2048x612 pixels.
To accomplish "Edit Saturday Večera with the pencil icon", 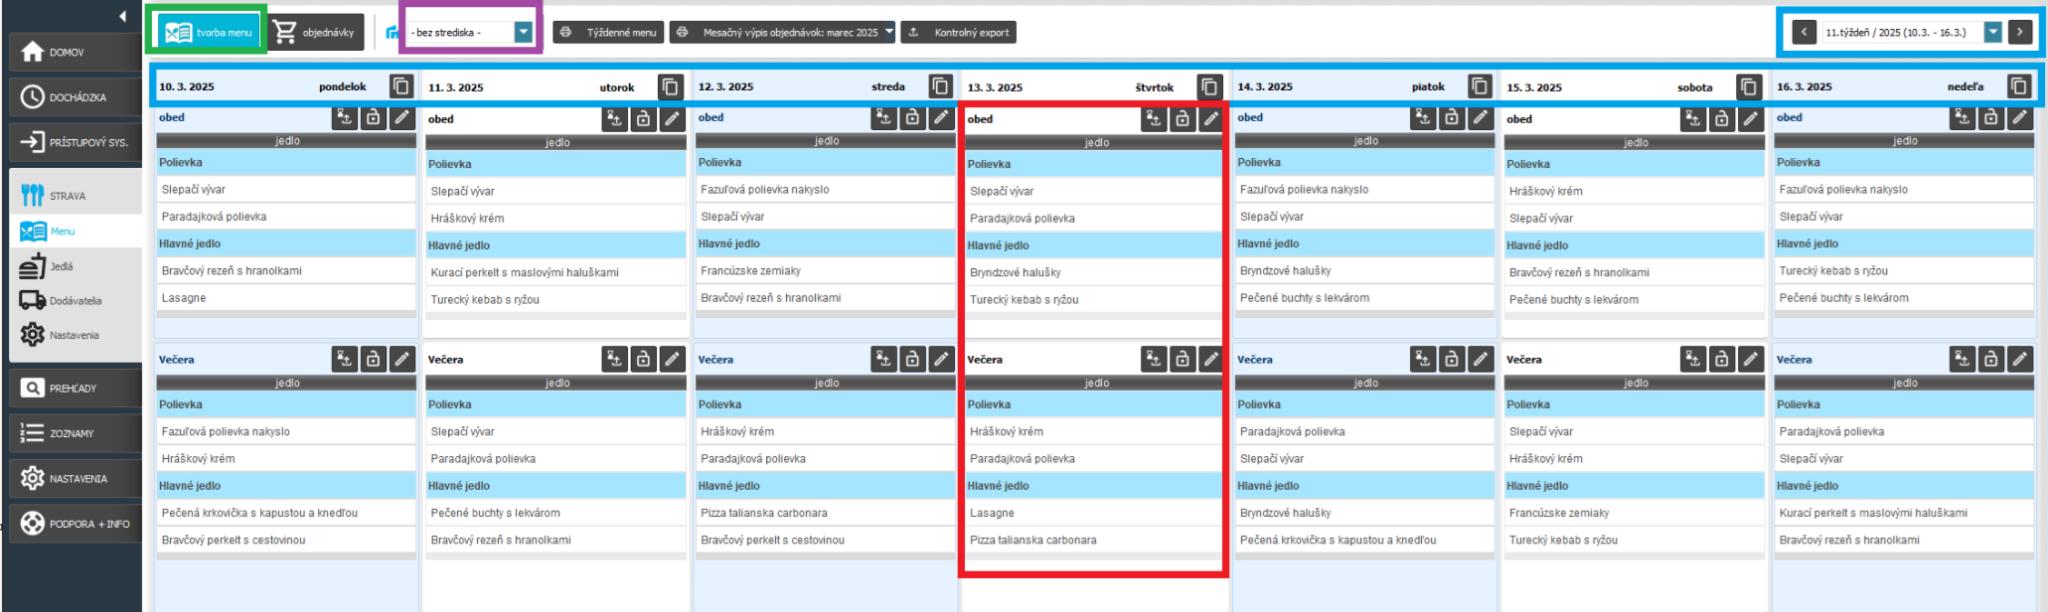I will (x=1750, y=359).
